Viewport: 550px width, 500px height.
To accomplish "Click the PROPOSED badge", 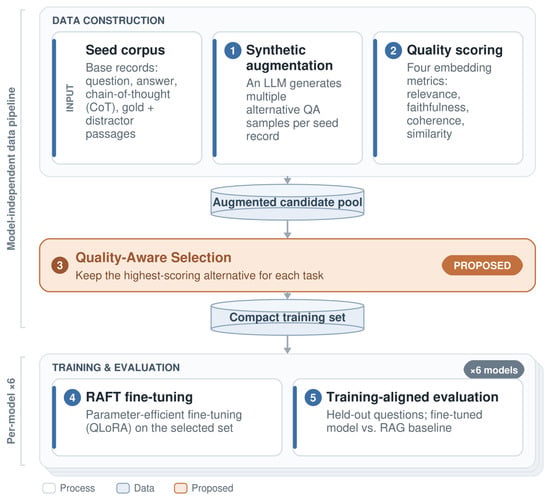I will [482, 265].
